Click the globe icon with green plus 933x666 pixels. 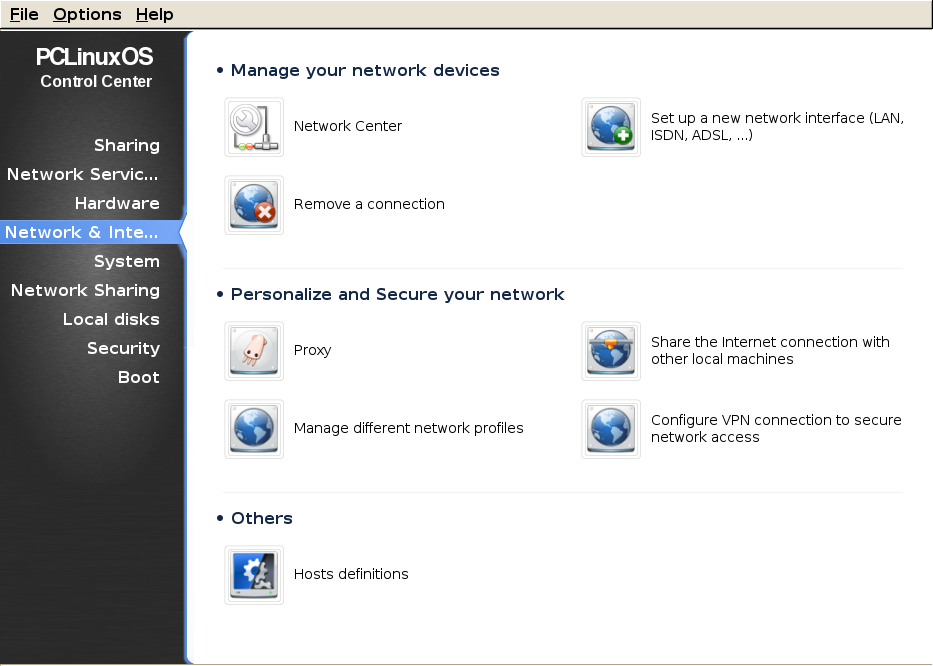pyautogui.click(x=611, y=127)
